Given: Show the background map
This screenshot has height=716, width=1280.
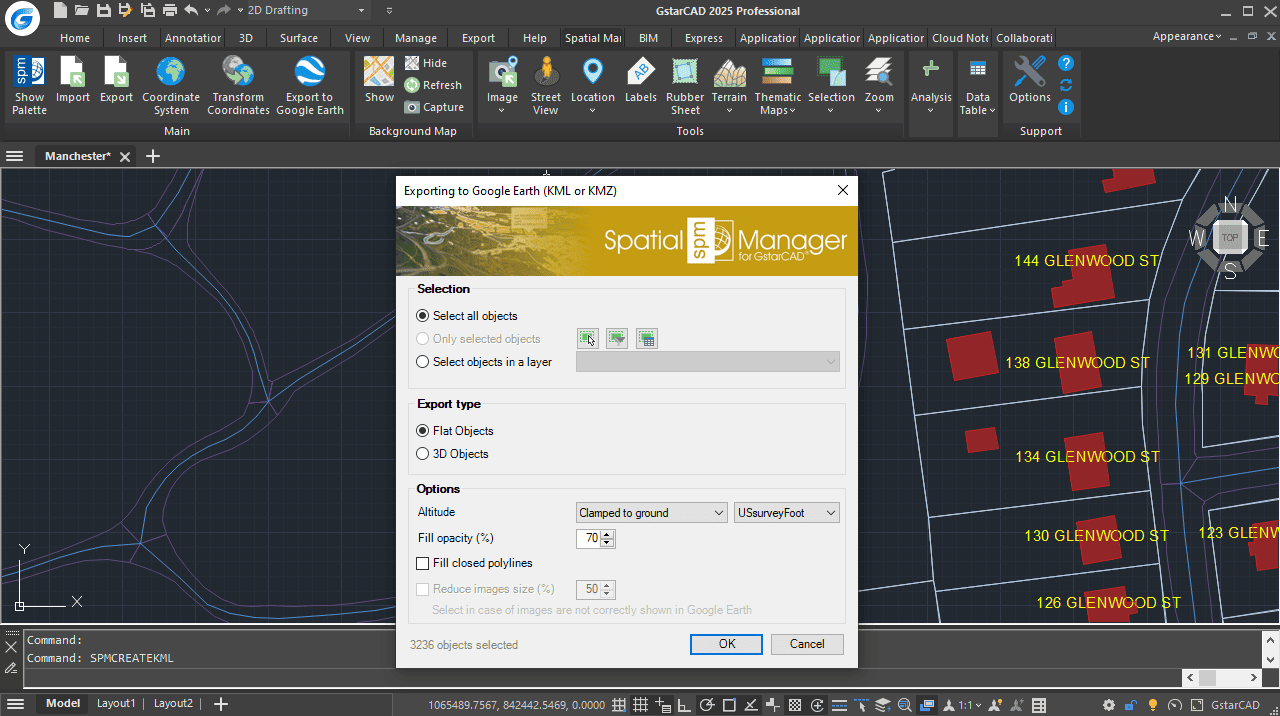Looking at the screenshot, I should [379, 80].
